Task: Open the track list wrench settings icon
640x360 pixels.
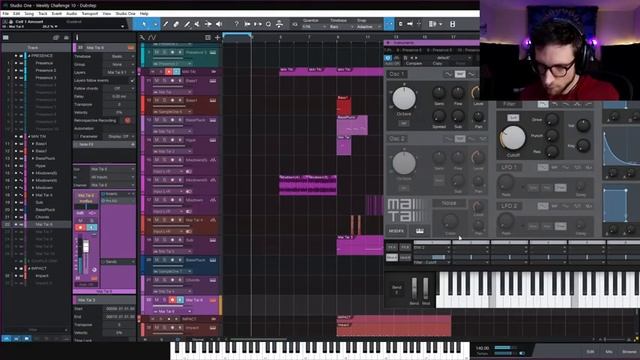Action: click(142, 38)
